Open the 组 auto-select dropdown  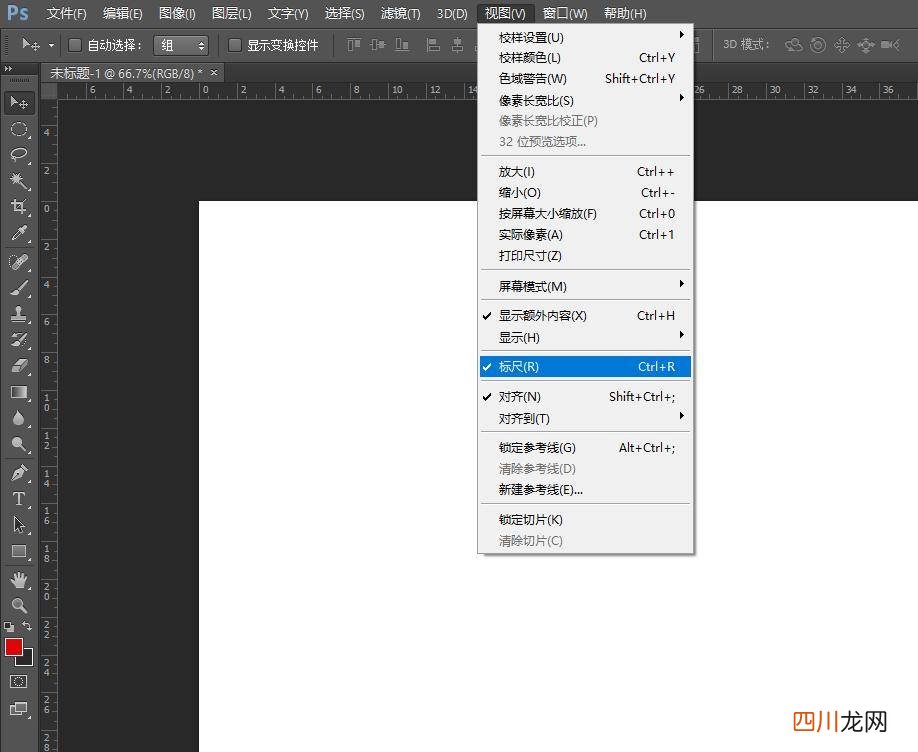coord(181,45)
